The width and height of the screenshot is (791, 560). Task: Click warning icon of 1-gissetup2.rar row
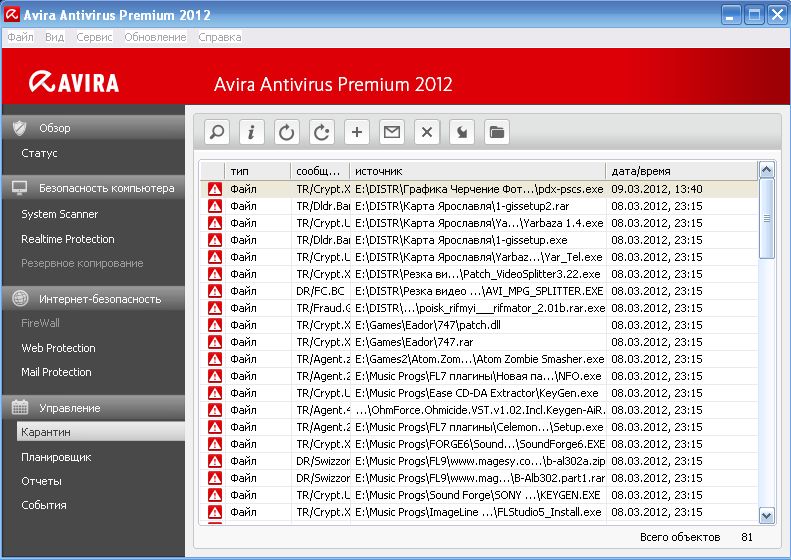click(215, 206)
